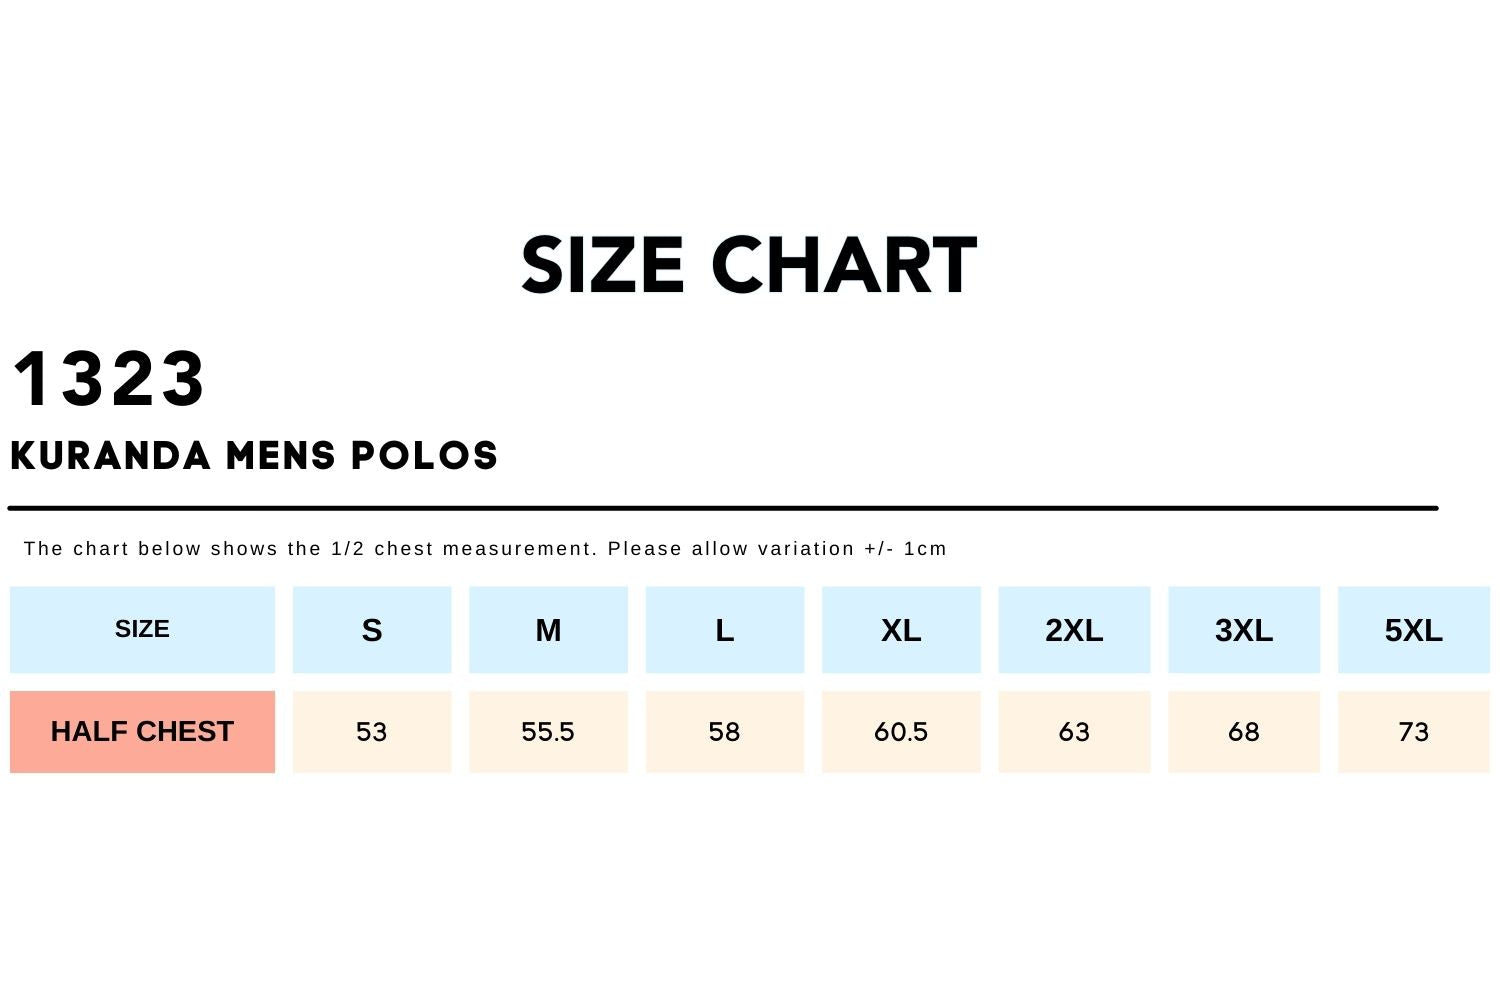The image size is (1500, 1000).
Task: Click the 5XL size column header
Action: coord(1413,630)
